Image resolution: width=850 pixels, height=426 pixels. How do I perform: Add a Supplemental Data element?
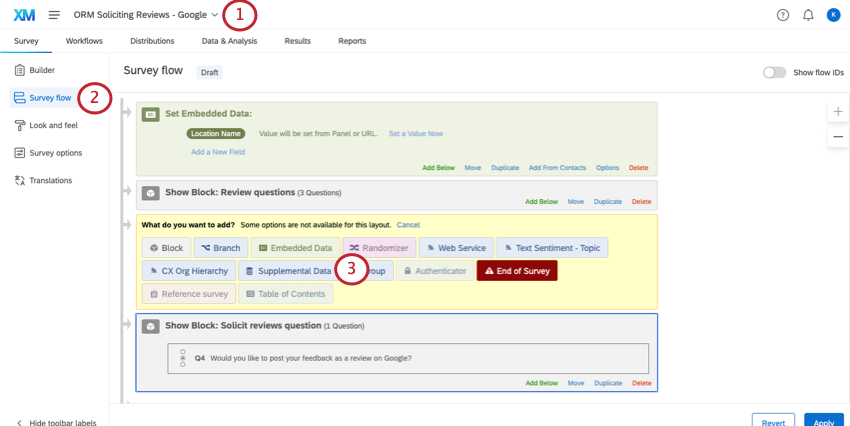(x=287, y=271)
